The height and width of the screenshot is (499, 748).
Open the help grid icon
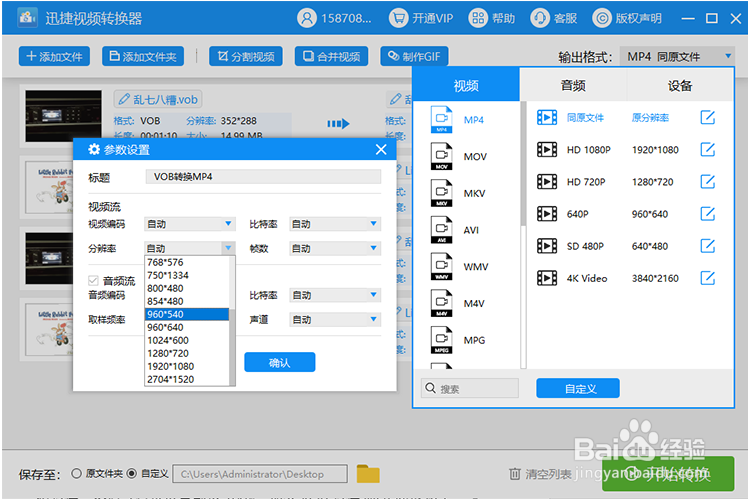(478, 18)
